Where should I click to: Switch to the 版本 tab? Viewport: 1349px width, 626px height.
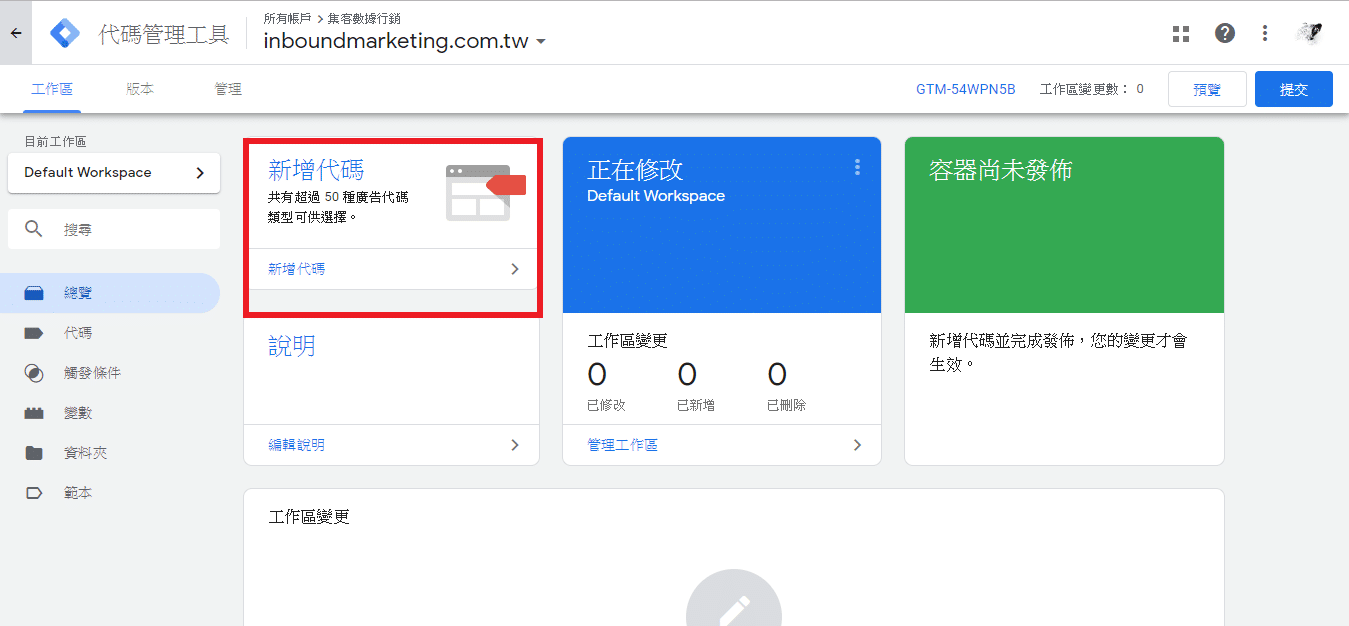139,88
